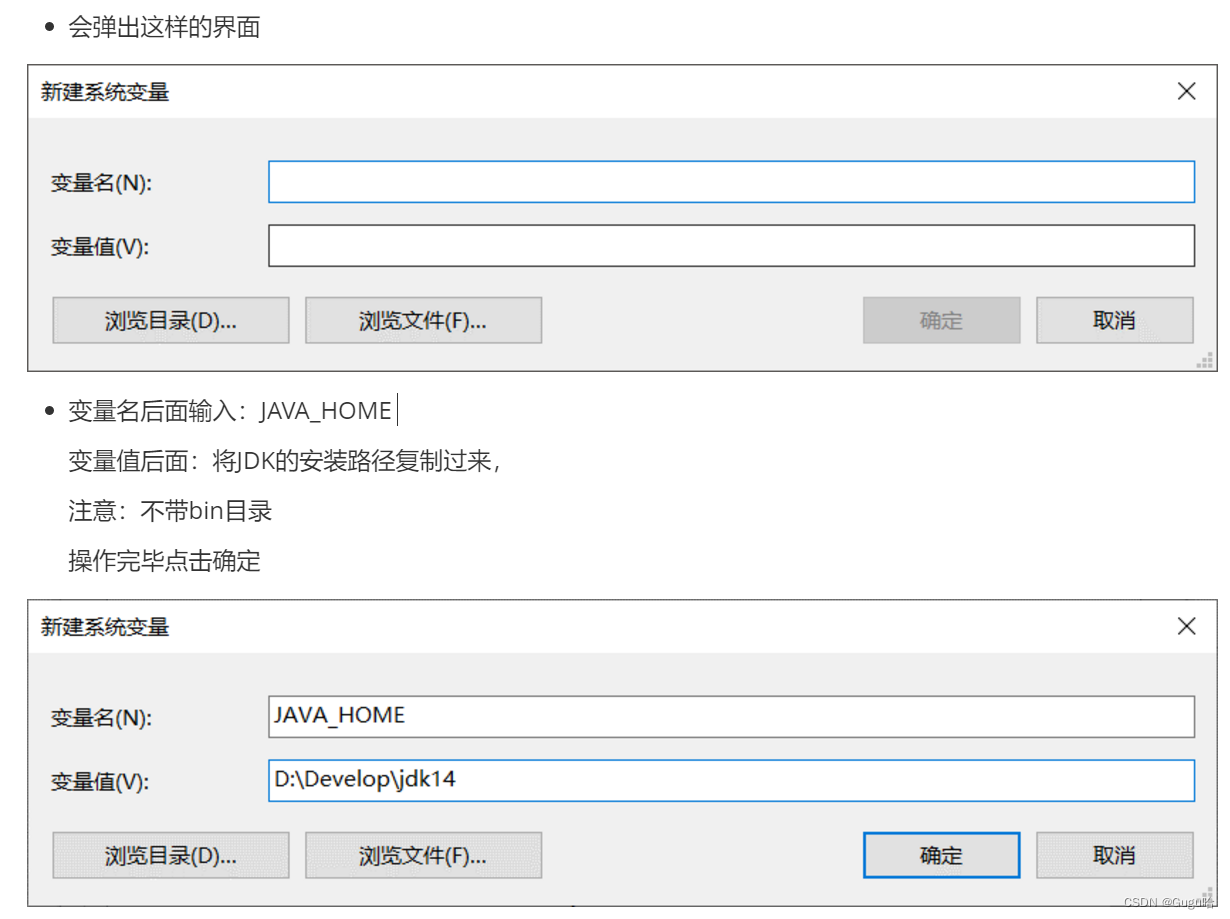1230x919 pixels.
Task: Click the text '变量名后面输入：JAVA_HOME'
Action: [x=230, y=411]
